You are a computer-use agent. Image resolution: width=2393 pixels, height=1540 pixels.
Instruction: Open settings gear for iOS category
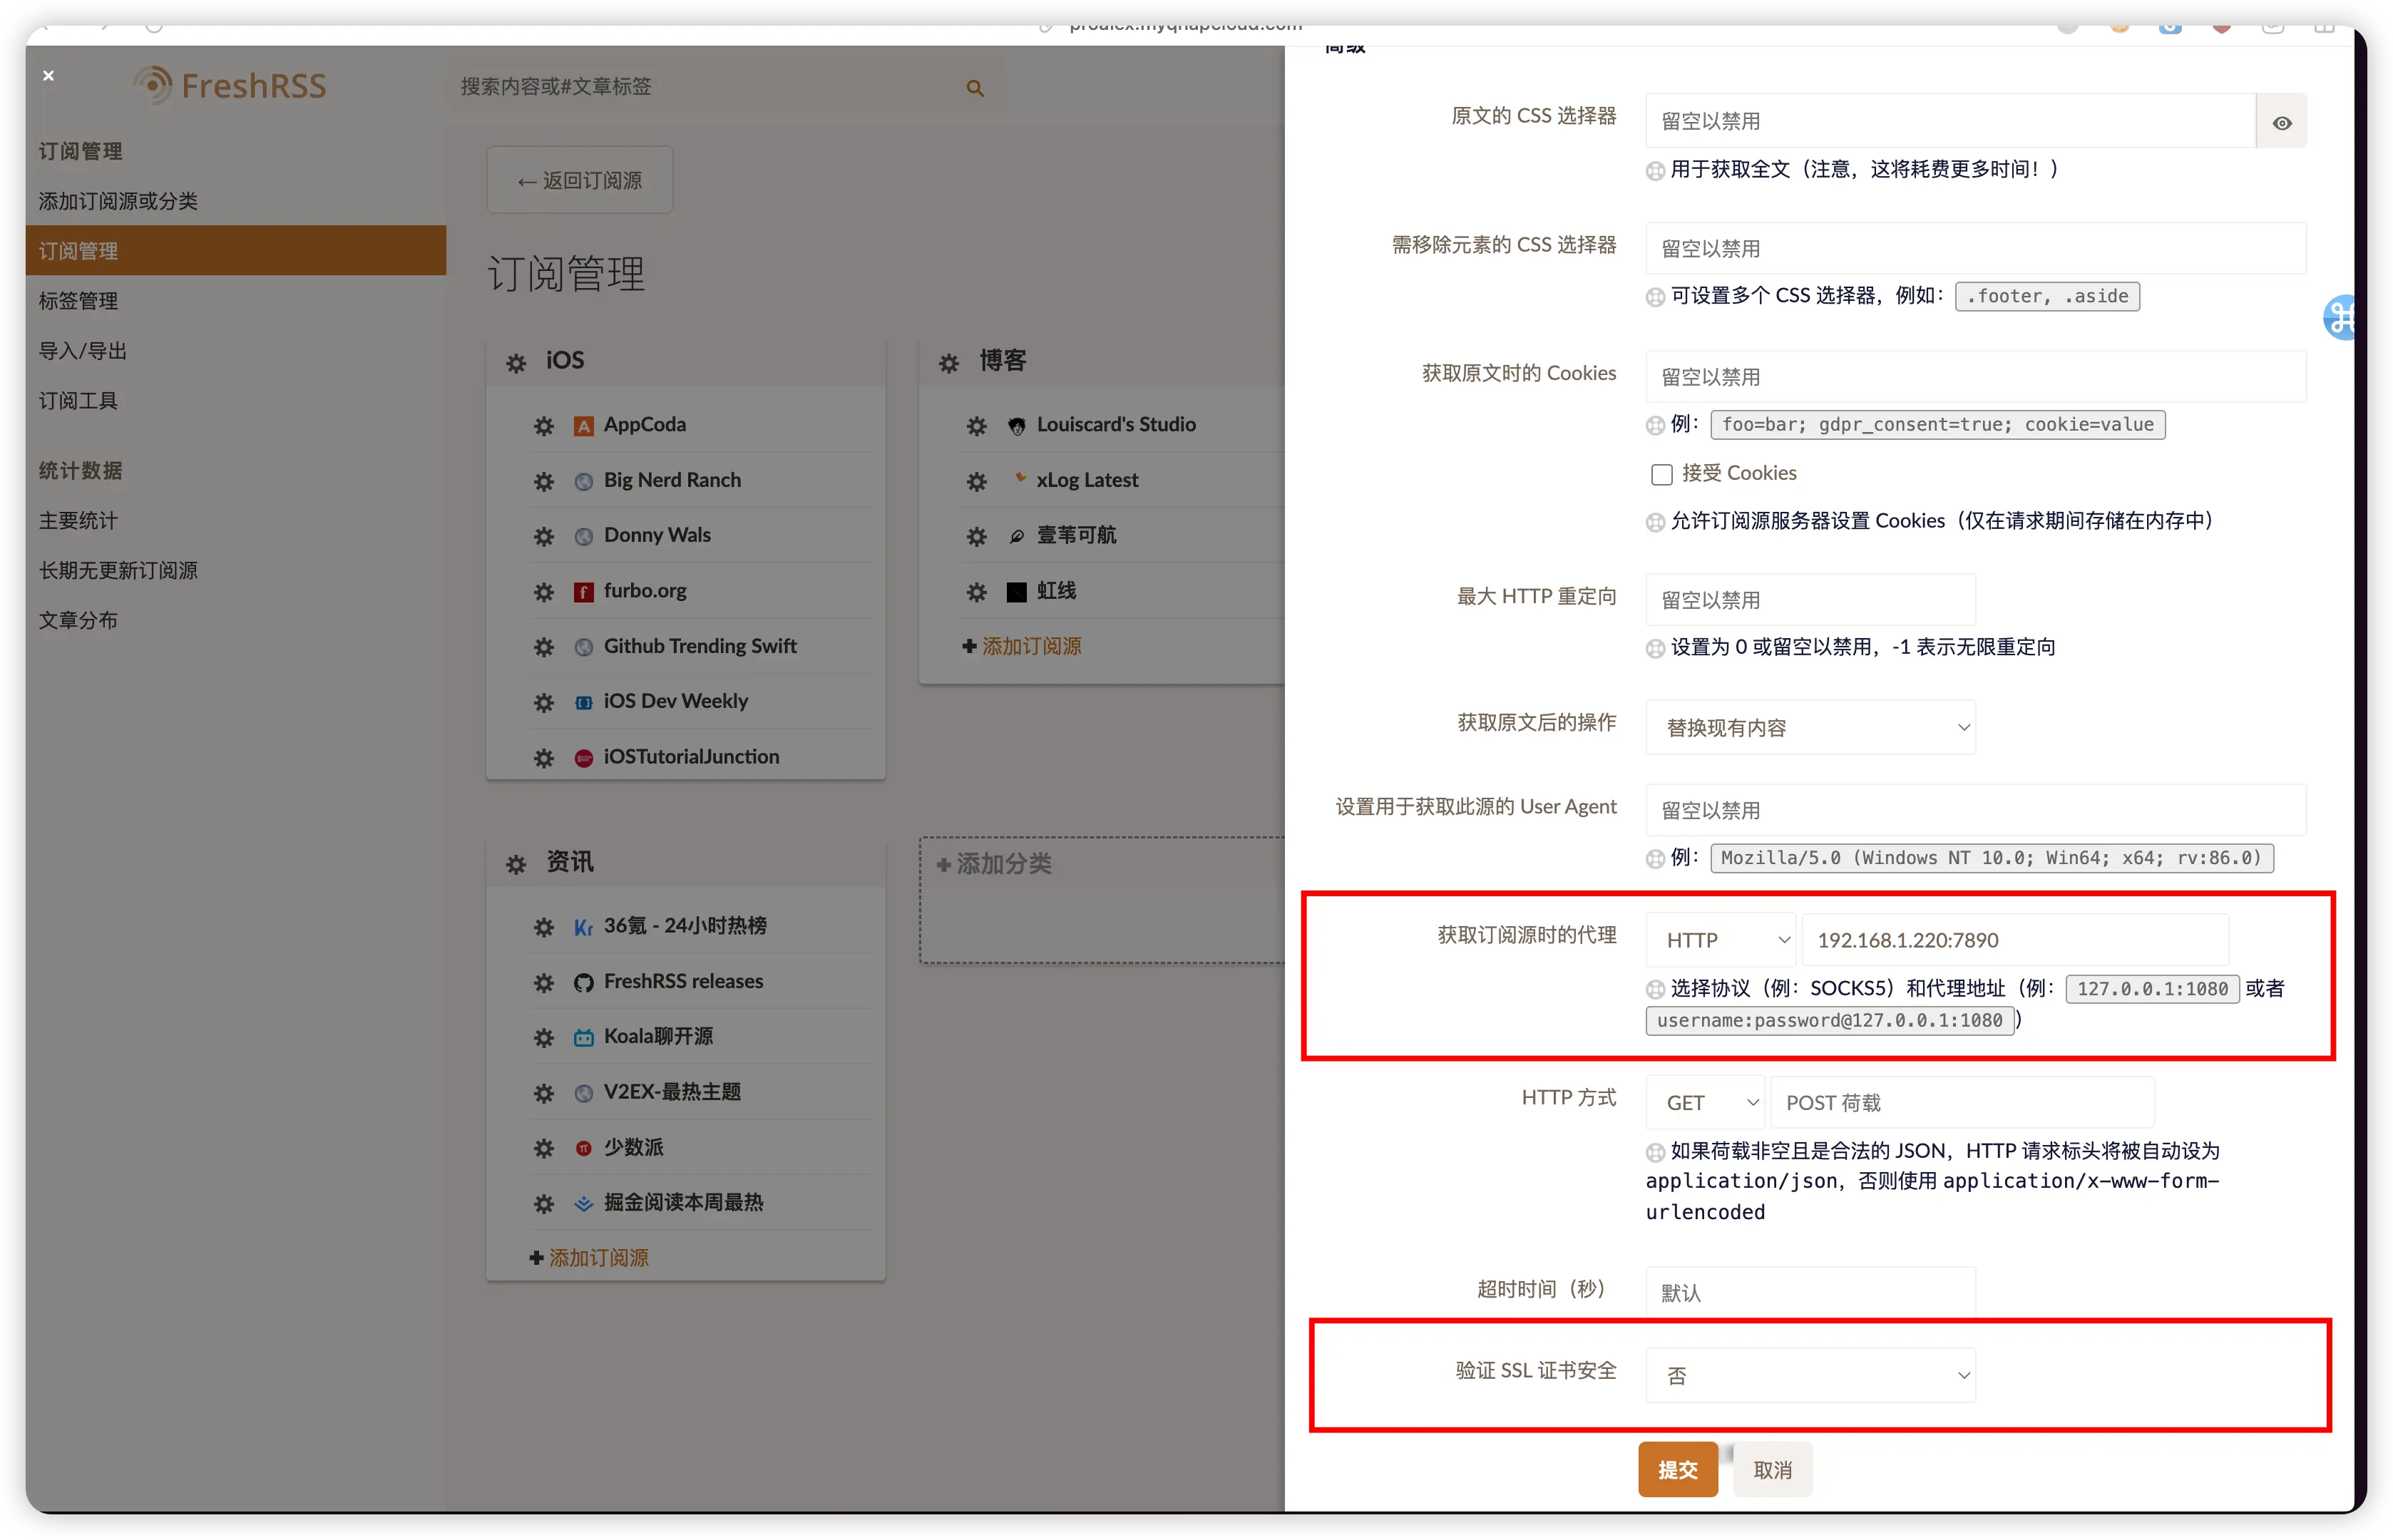pyautogui.click(x=516, y=363)
